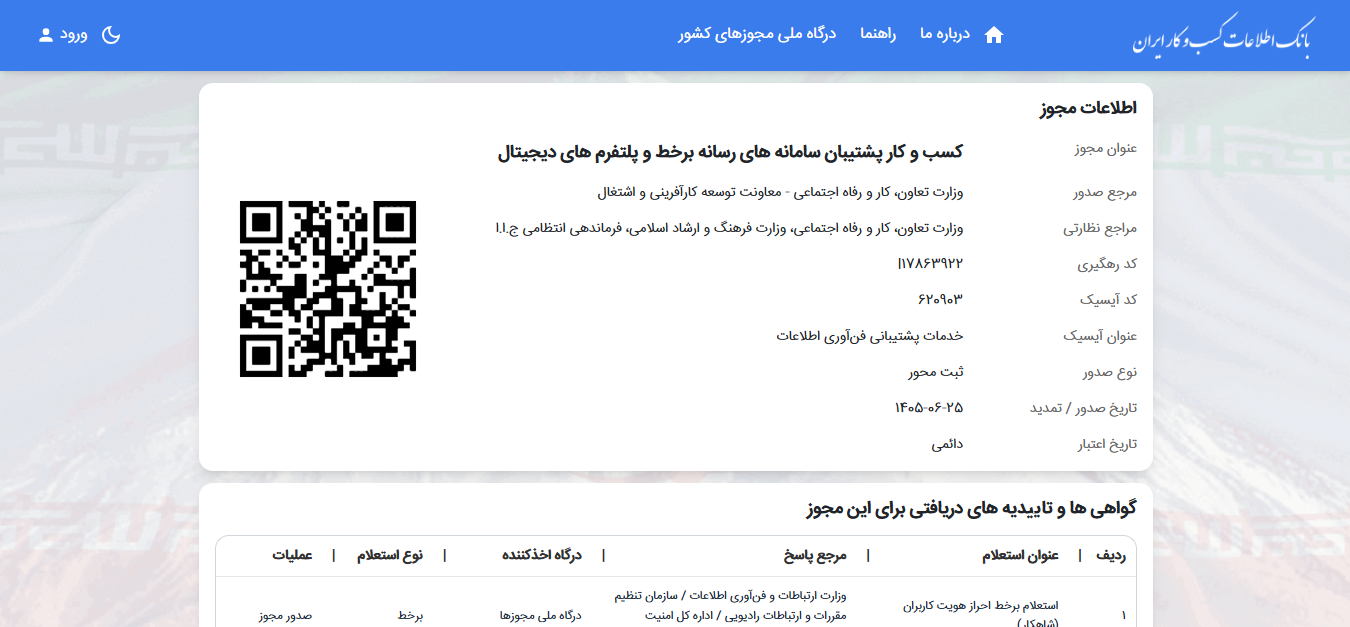Open درگاه ملی مجوزهای کشور link
Screen dimensions: 1350x627
tap(757, 34)
